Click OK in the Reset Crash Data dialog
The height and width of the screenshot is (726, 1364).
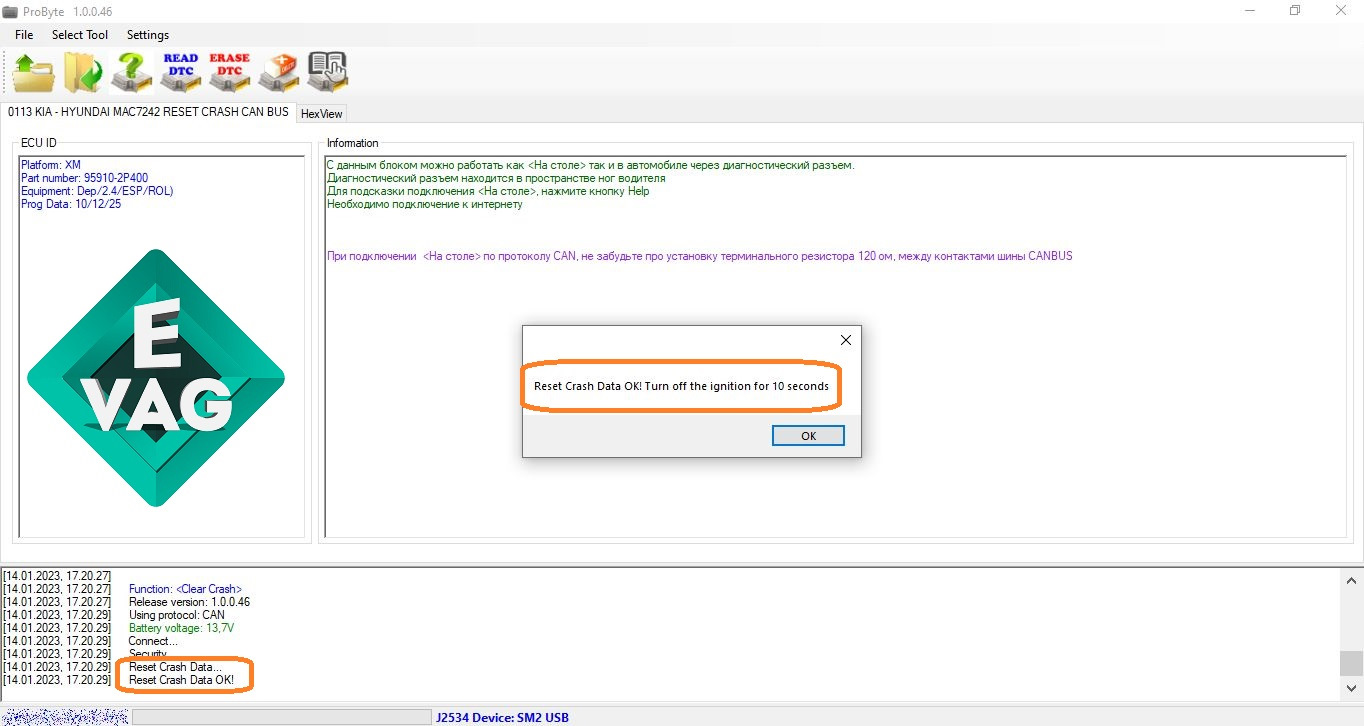pos(808,436)
